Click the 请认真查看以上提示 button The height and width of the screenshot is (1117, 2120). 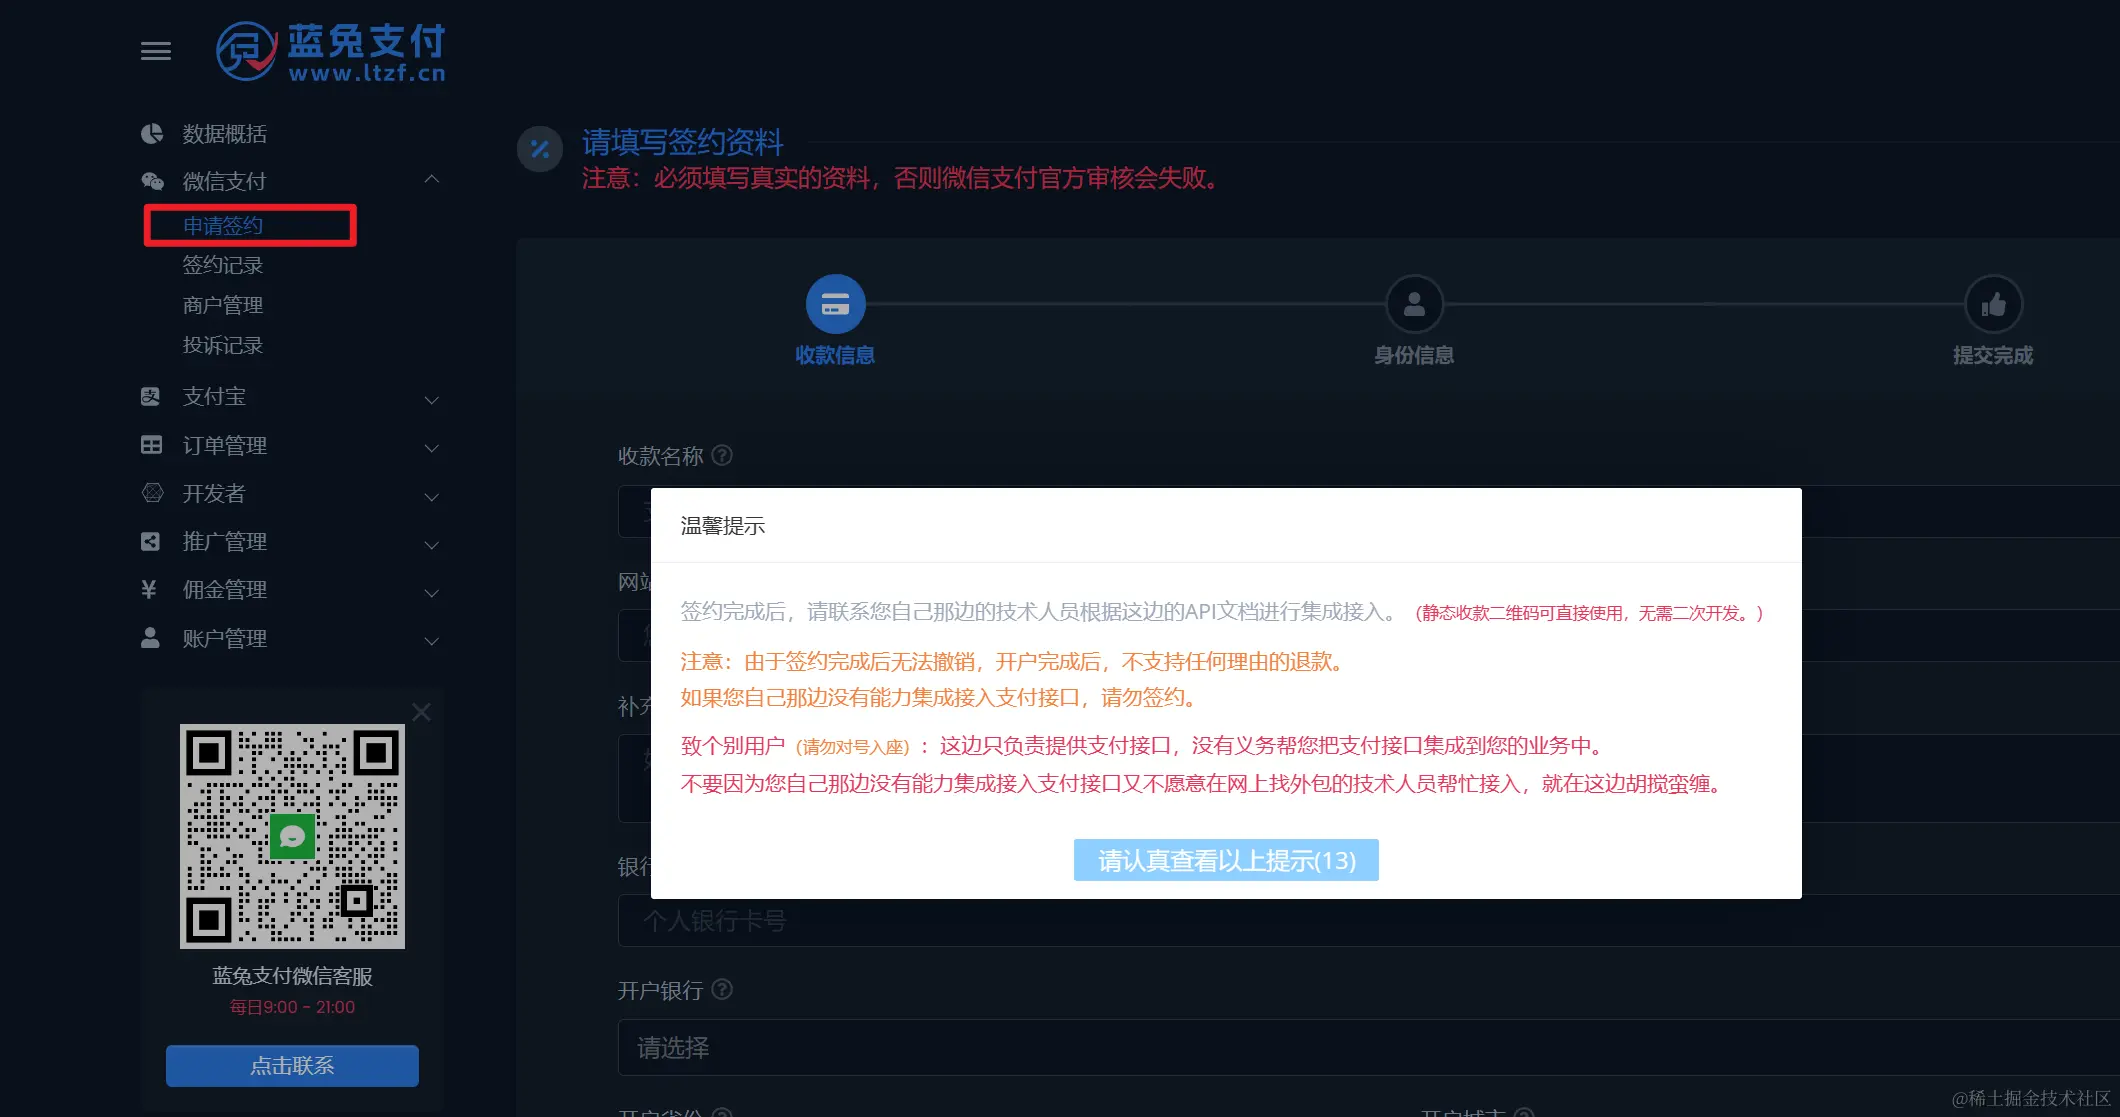(x=1225, y=859)
